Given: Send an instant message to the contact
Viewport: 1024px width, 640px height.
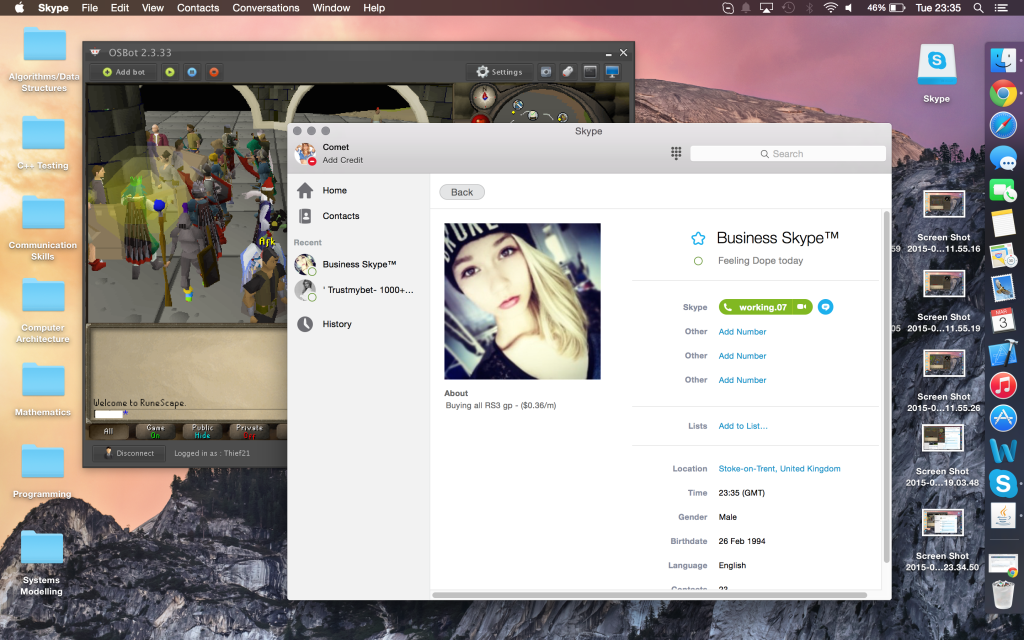Looking at the screenshot, I should coord(825,307).
